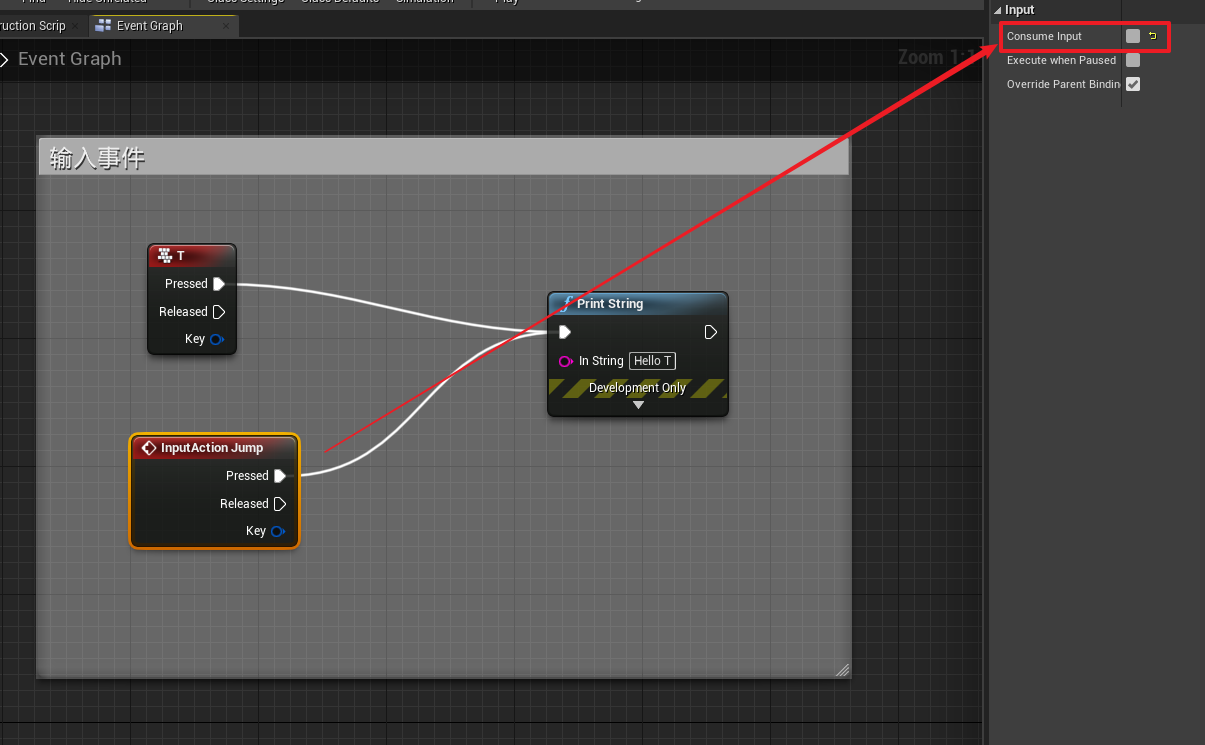Click the Event Graph breadcrumb title

[x=70, y=59]
